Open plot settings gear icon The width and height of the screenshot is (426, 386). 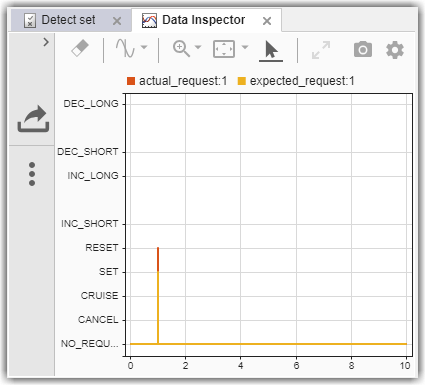(x=395, y=50)
